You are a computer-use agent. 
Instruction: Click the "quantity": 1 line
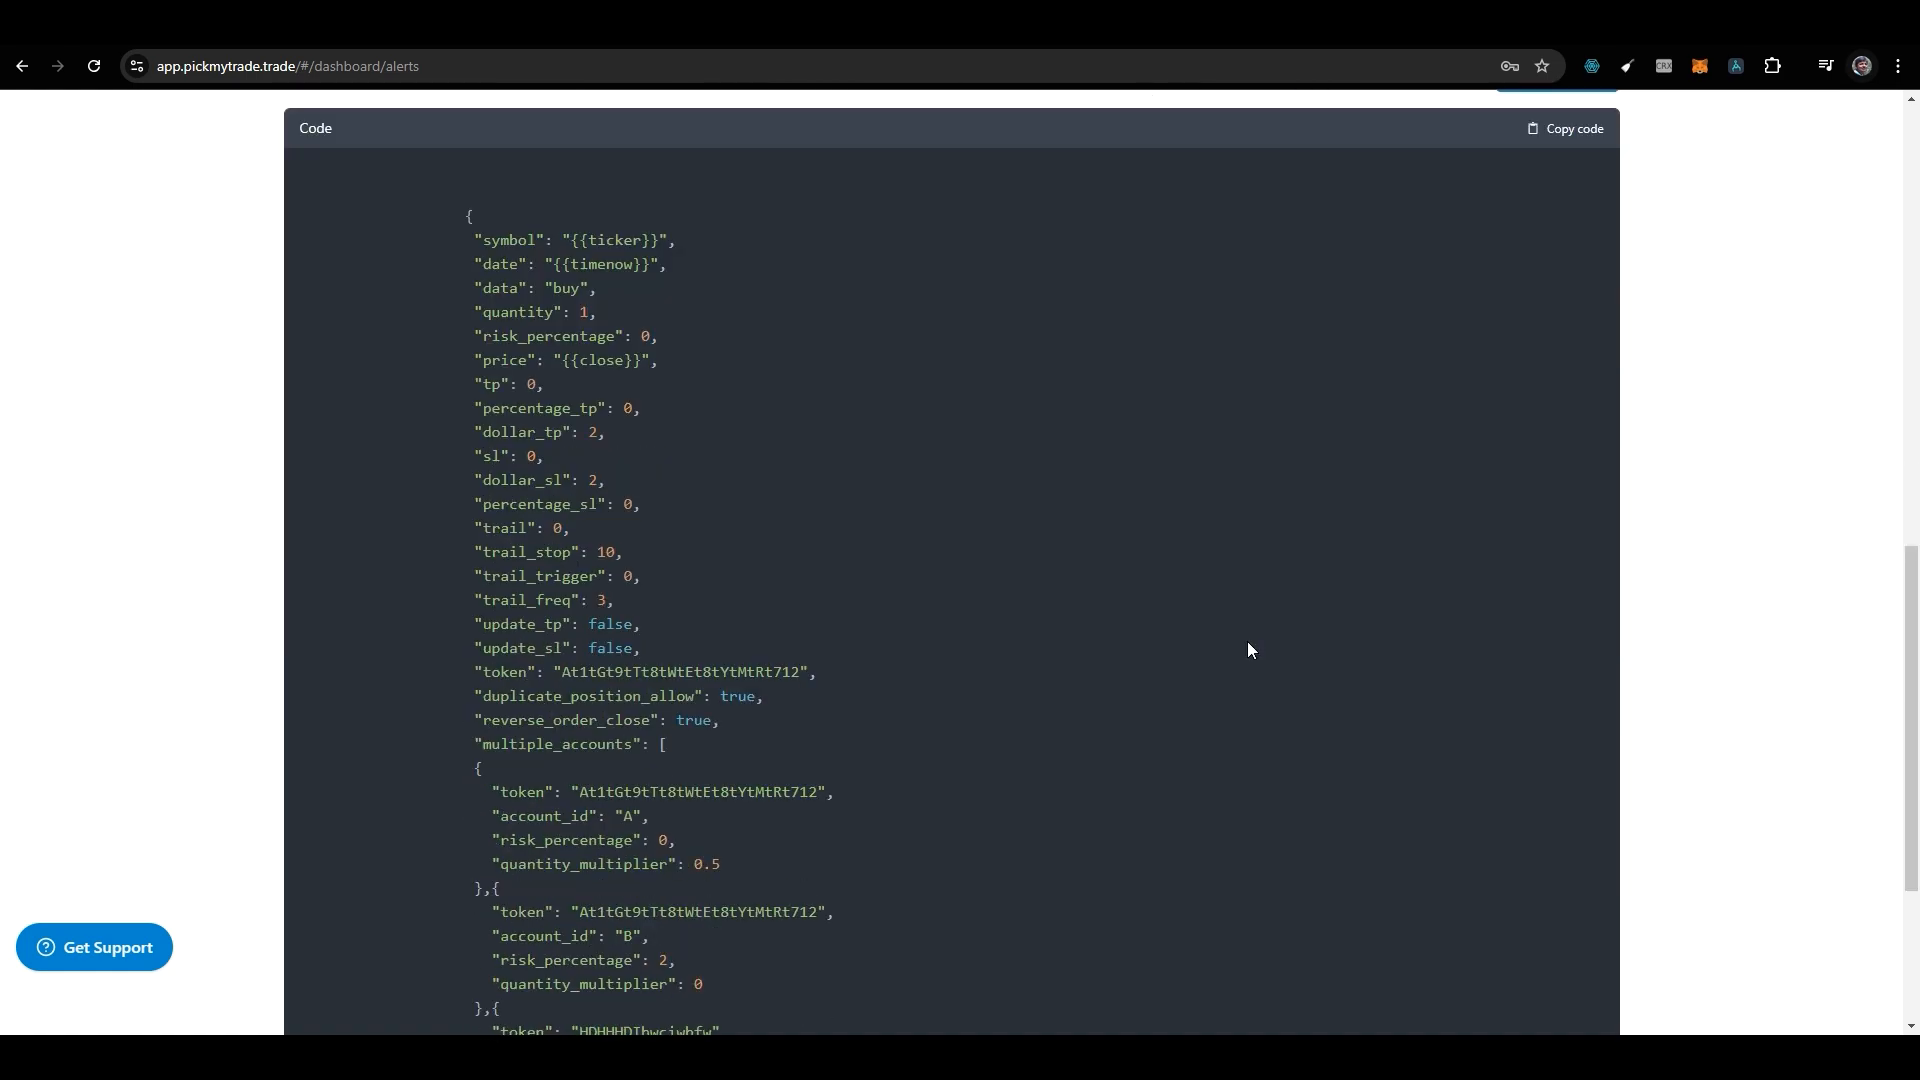(x=535, y=313)
